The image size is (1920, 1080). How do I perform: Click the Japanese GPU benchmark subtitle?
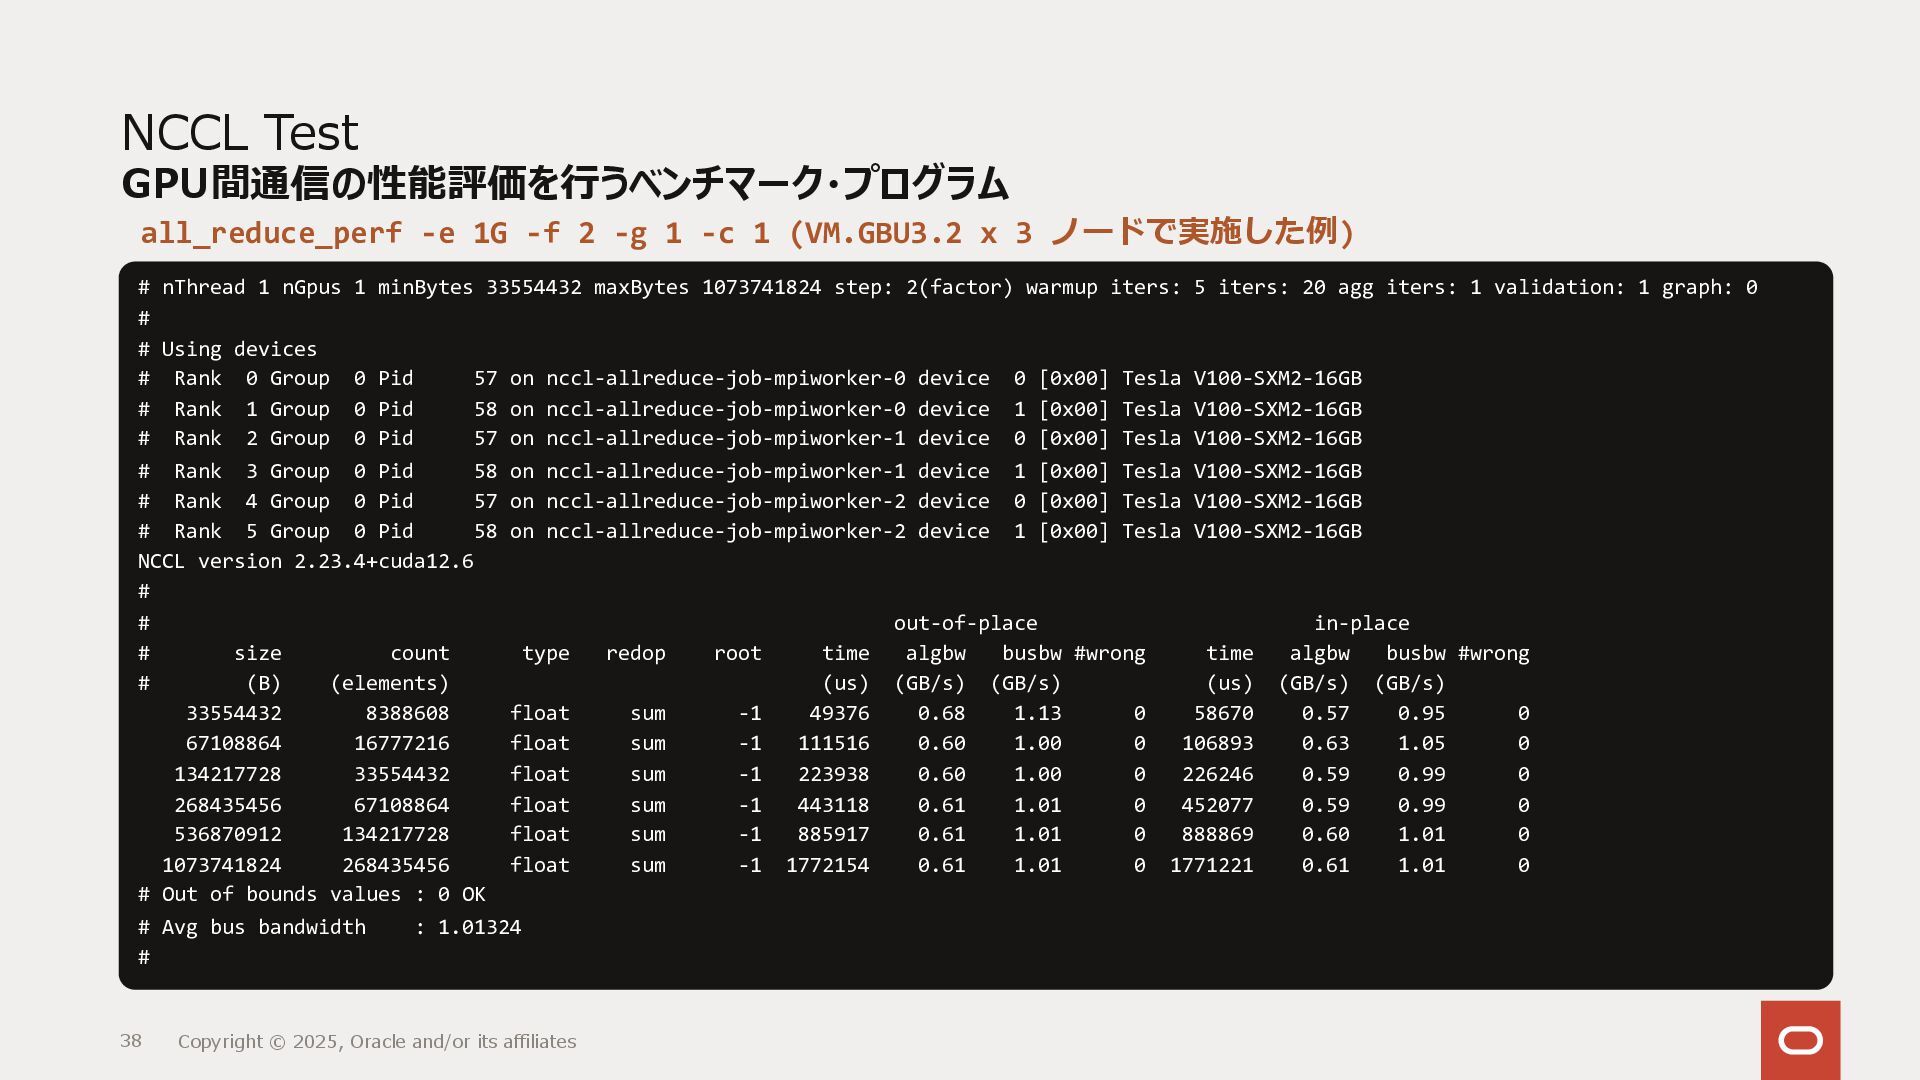[x=564, y=184]
